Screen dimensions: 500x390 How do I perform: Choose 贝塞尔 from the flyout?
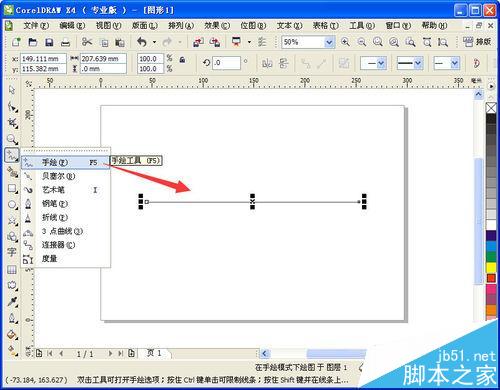(x=66, y=176)
